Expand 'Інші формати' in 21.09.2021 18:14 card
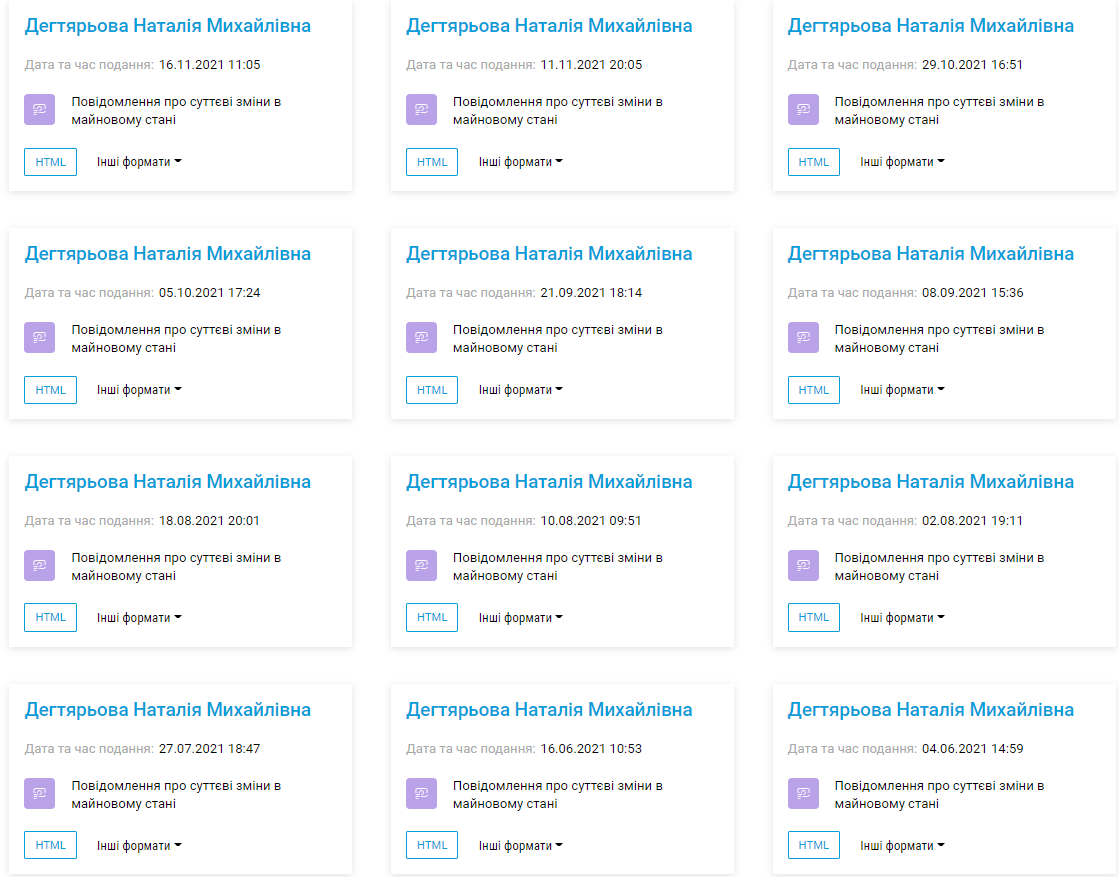1119x877 pixels. point(520,390)
